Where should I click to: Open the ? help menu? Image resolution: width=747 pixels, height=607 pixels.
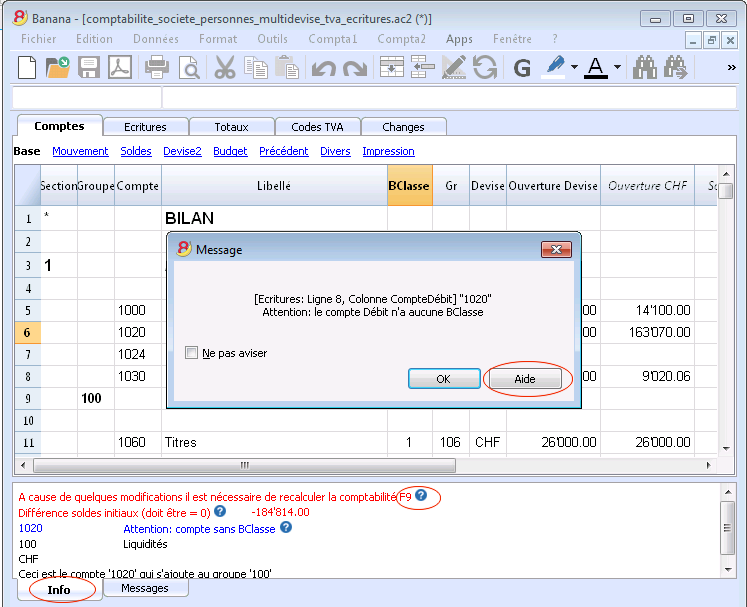[x=555, y=39]
